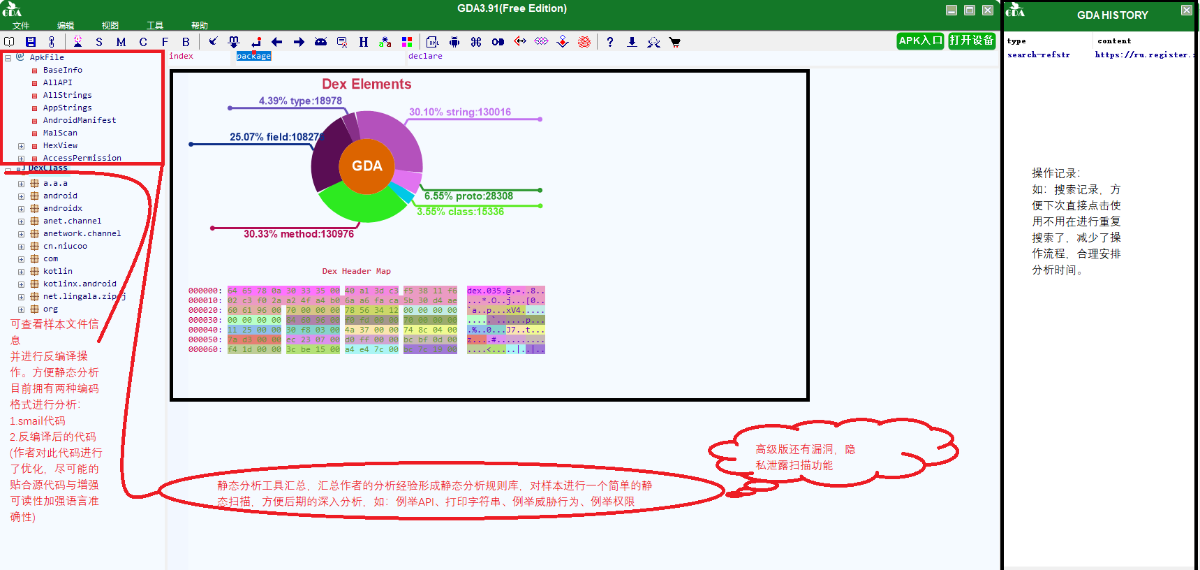This screenshot has width=1200, height=570.
Task: Click the chain link icon beside the save icon
Action: 51,42
